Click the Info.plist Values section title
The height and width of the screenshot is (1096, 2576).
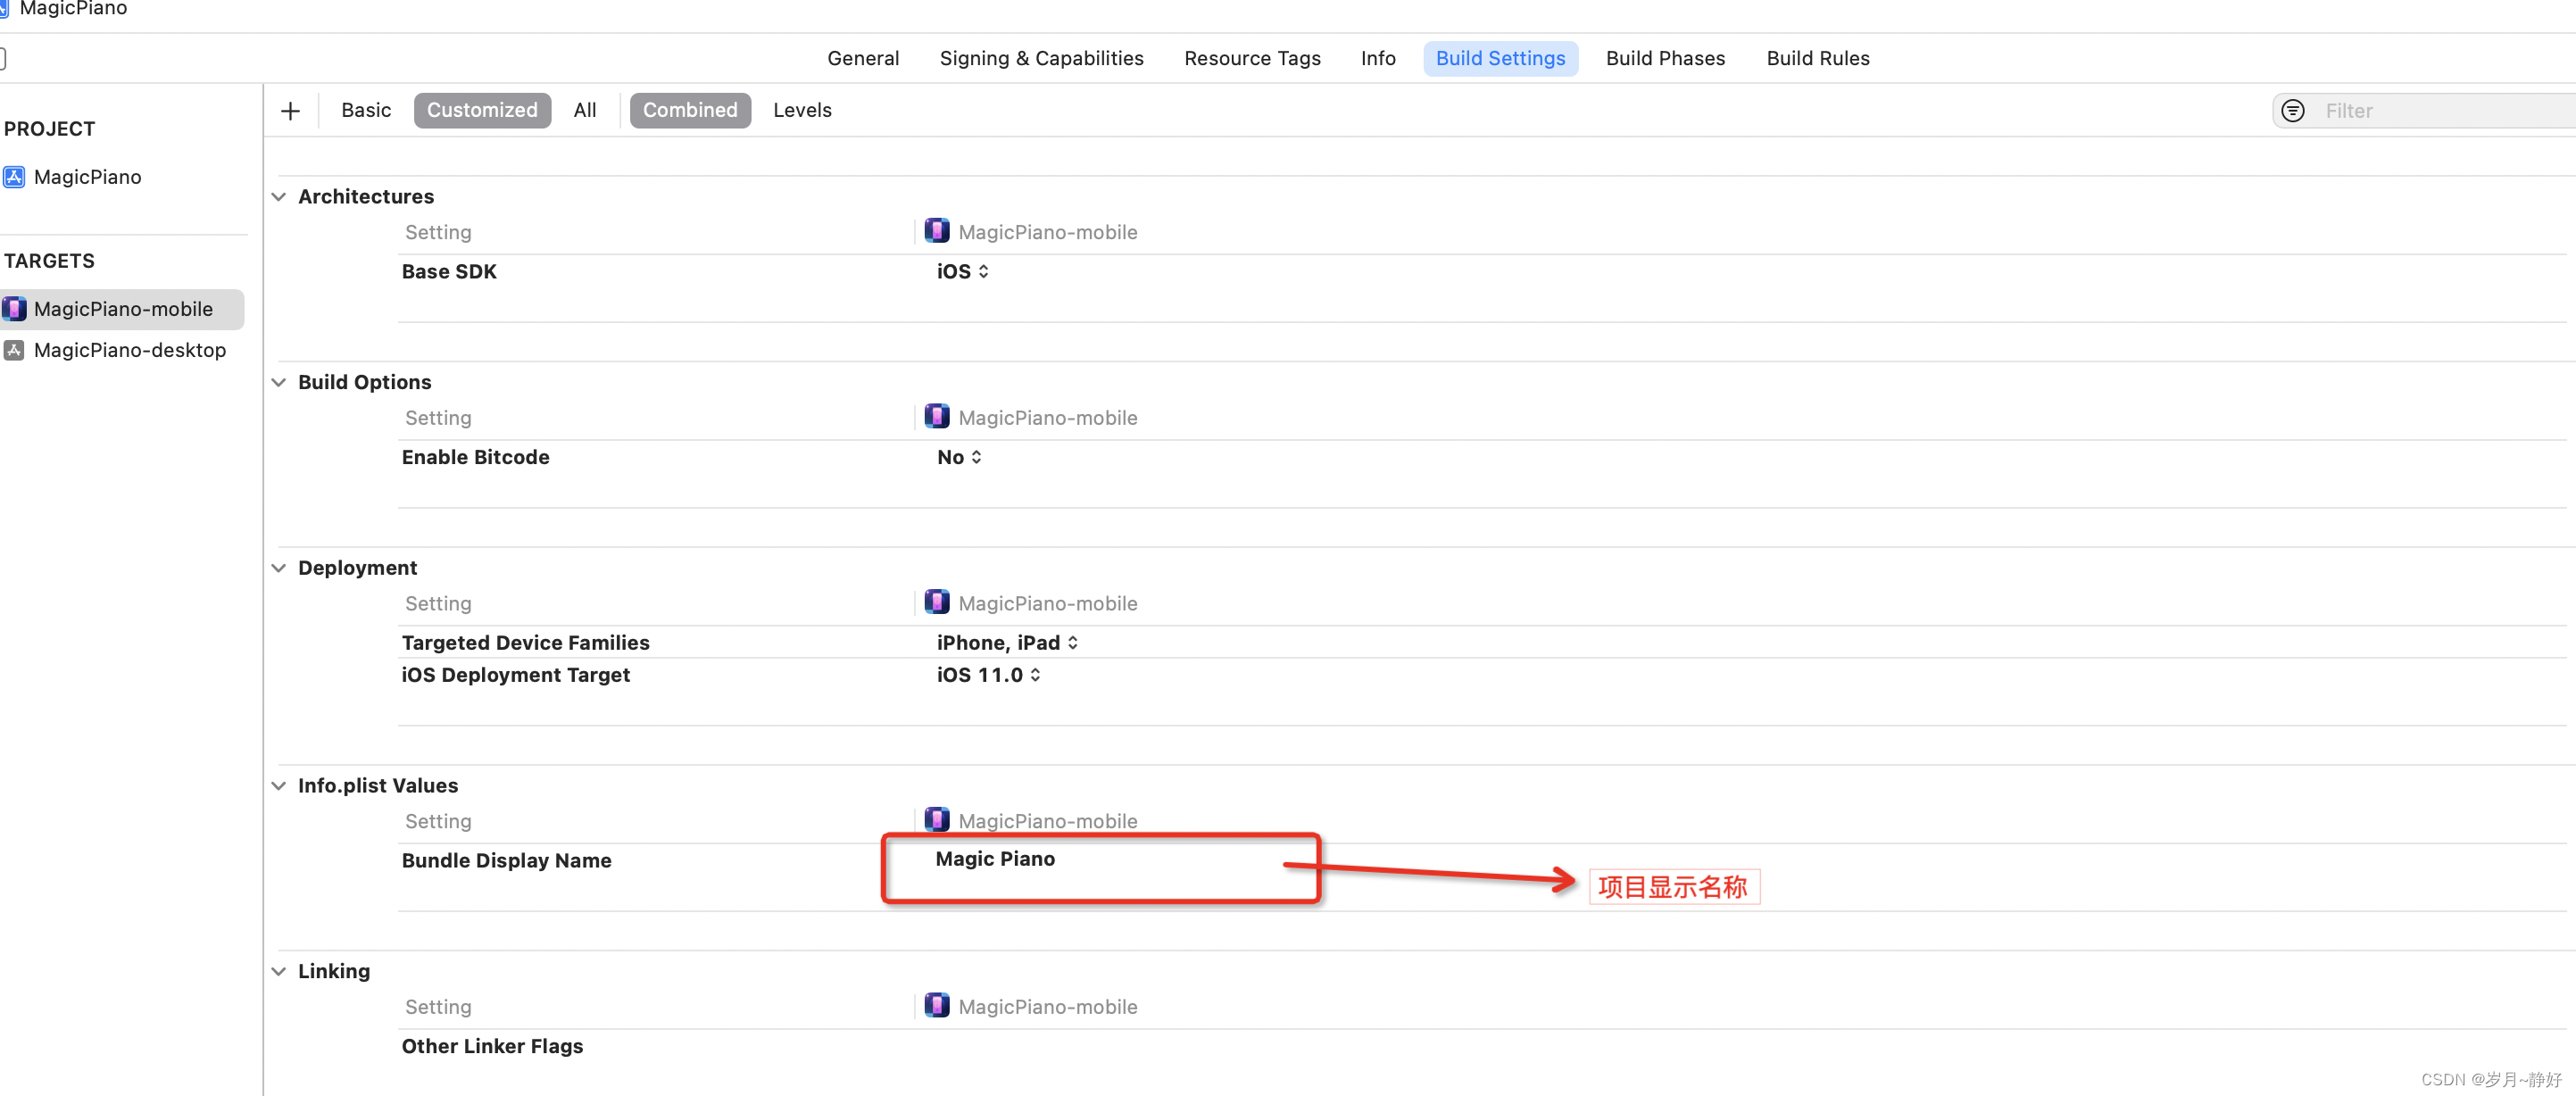coord(377,786)
